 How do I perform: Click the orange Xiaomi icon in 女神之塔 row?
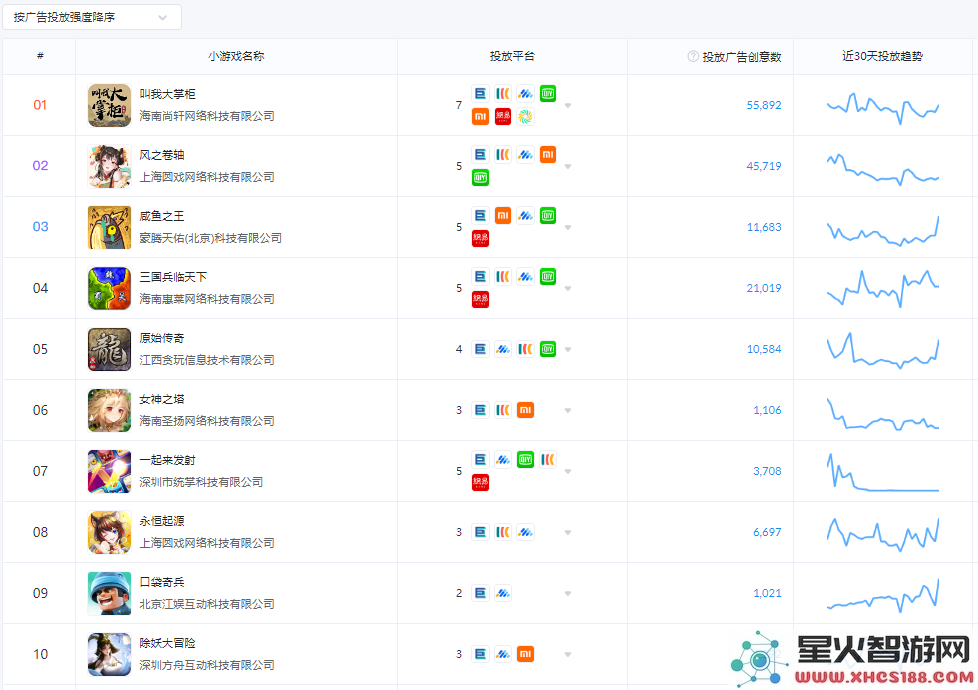coord(525,411)
